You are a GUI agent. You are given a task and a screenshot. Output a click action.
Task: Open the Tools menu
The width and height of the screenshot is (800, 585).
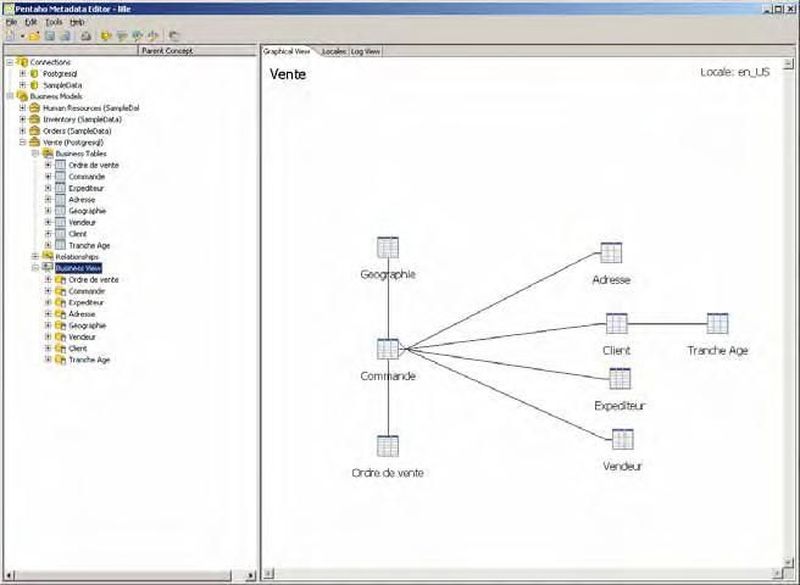click(54, 21)
